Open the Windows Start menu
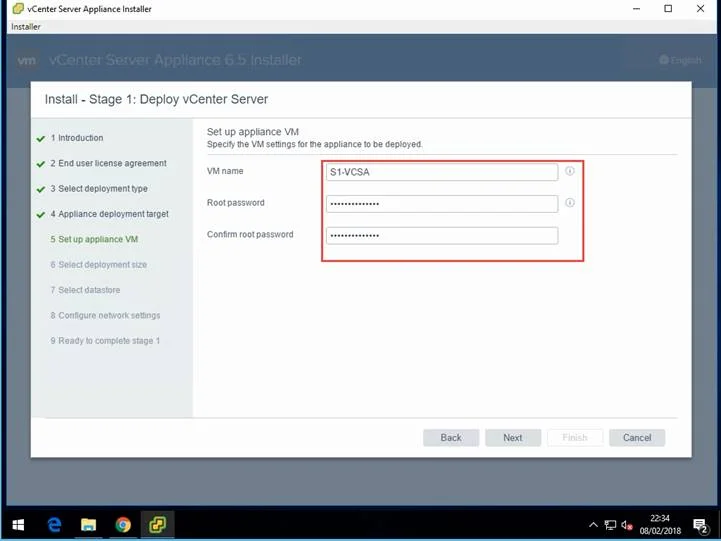Screen dimensions: 721x541 [18, 524]
